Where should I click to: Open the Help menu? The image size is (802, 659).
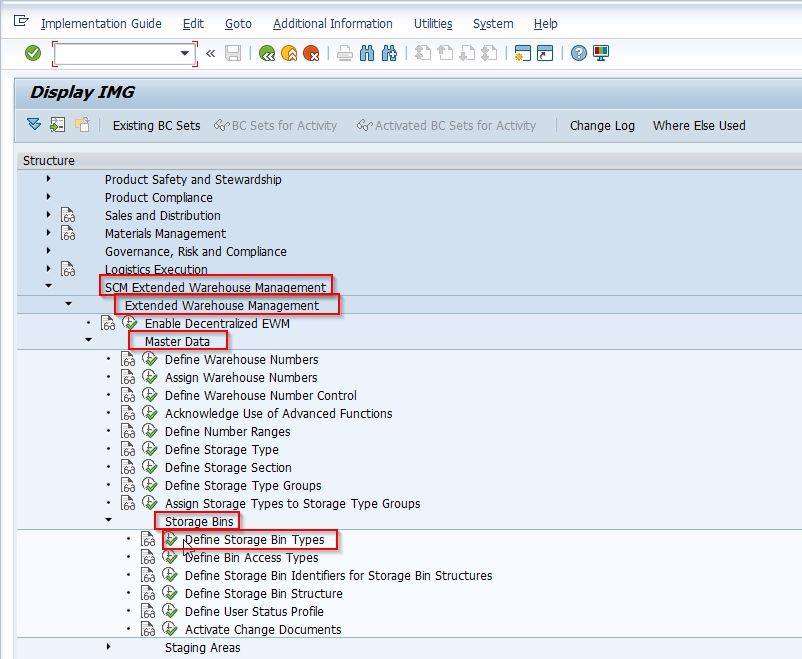(x=546, y=24)
